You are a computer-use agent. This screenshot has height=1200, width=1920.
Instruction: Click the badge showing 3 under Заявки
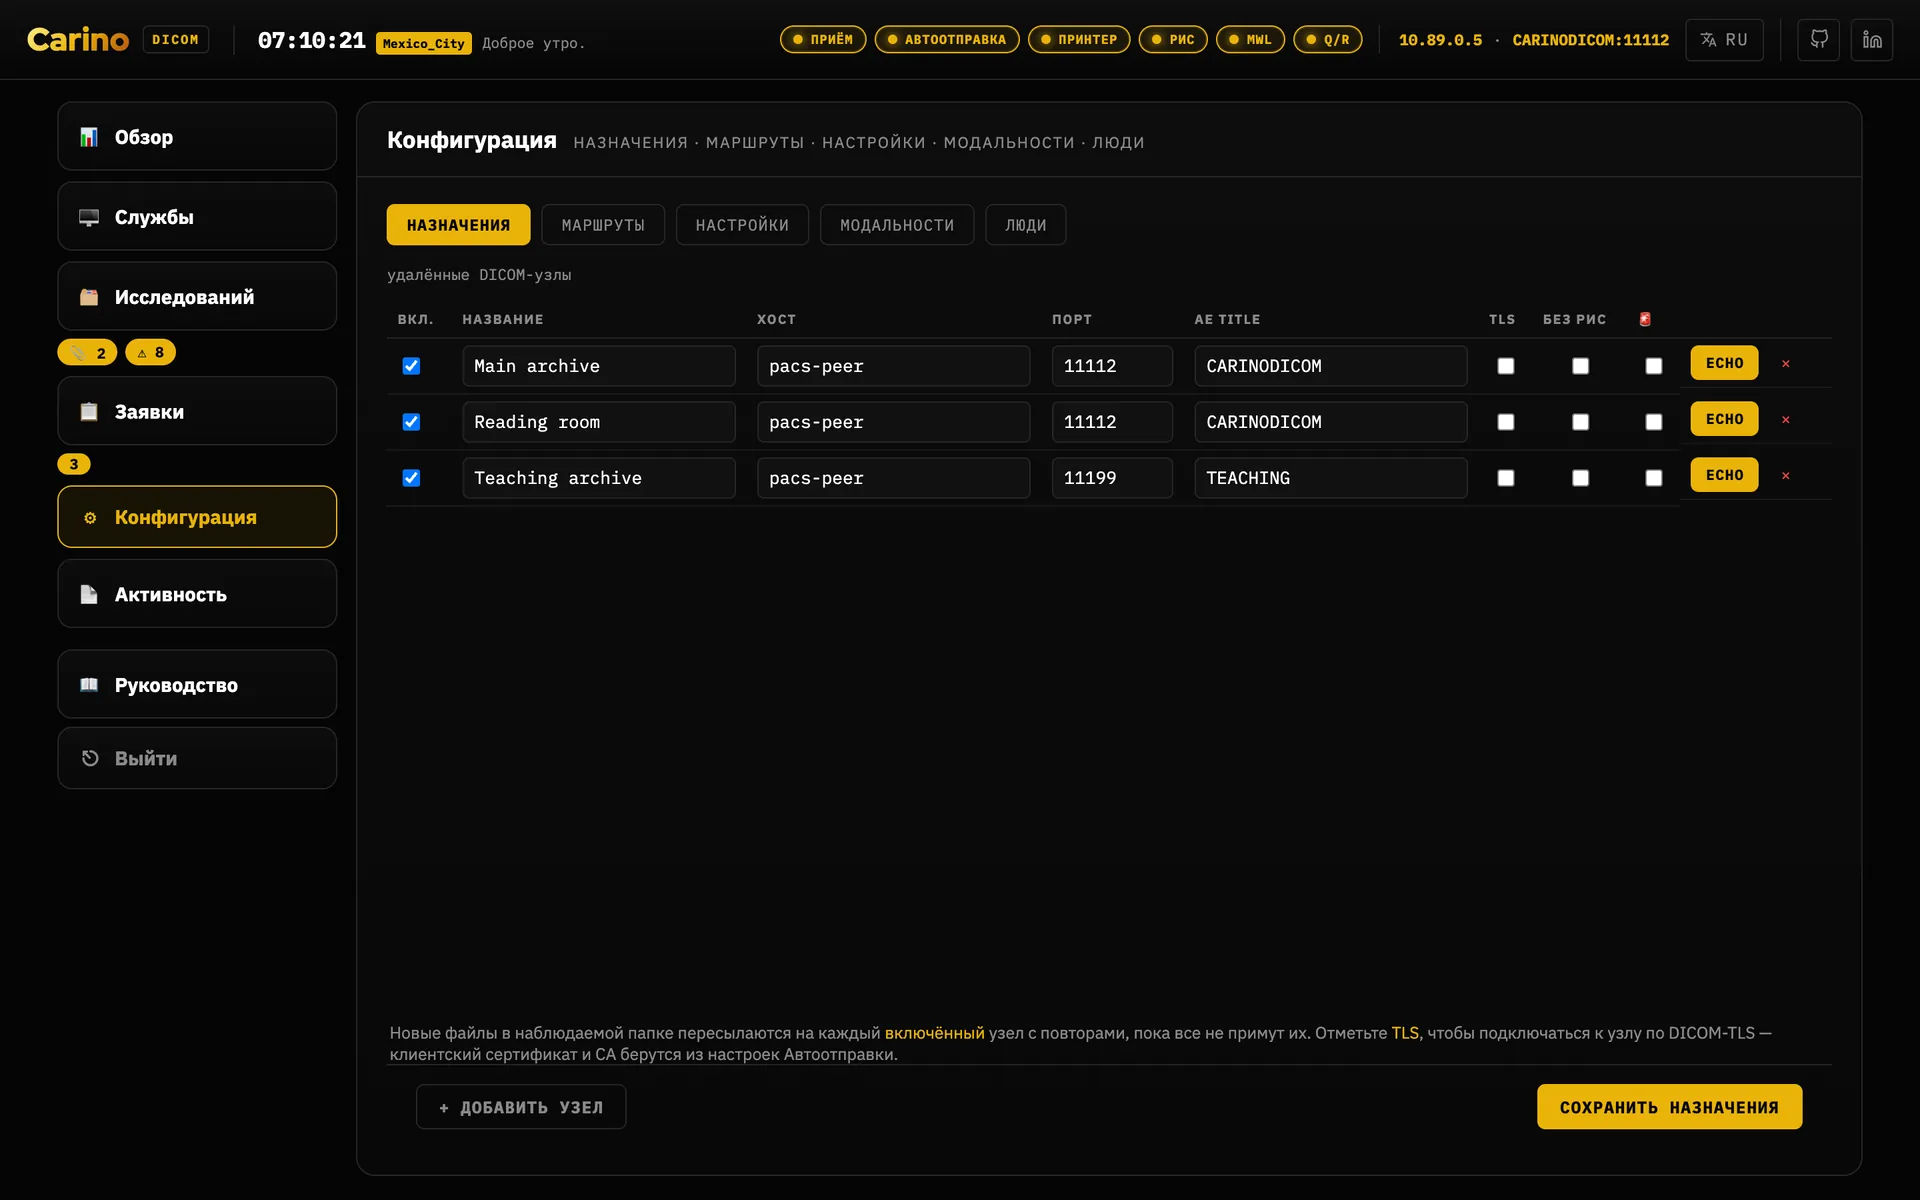[x=74, y=464]
